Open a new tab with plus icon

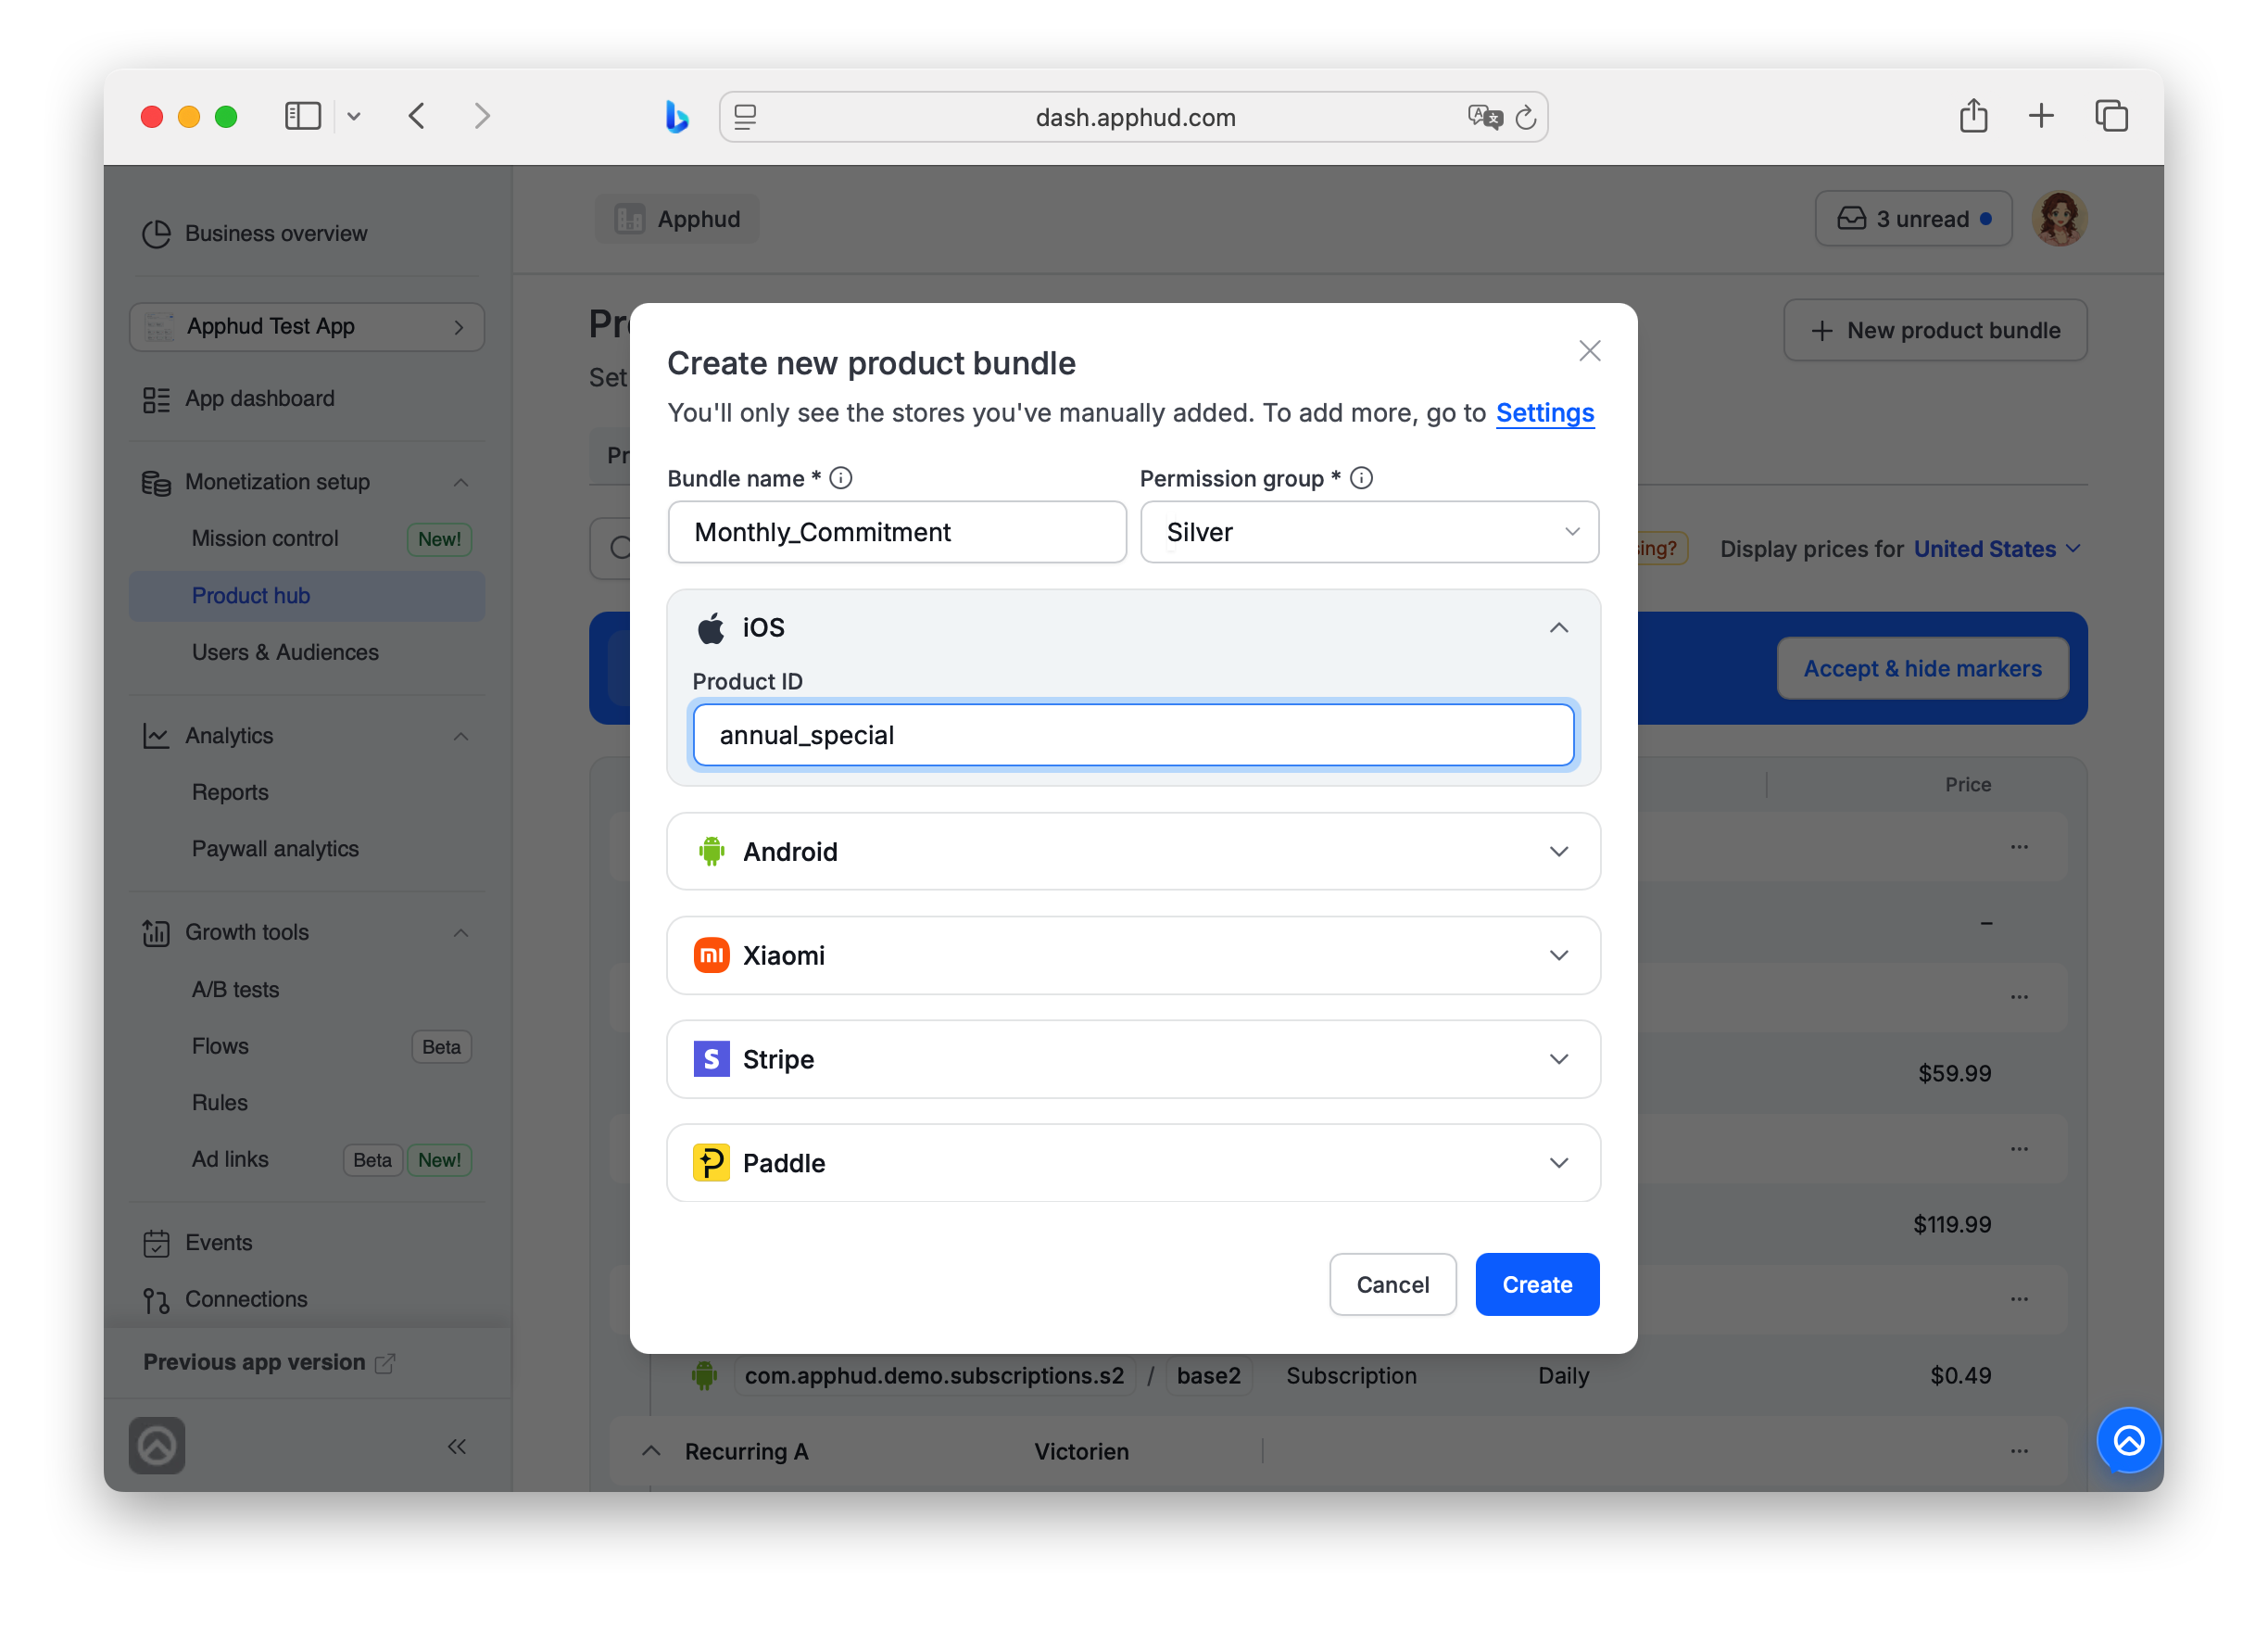click(2041, 116)
